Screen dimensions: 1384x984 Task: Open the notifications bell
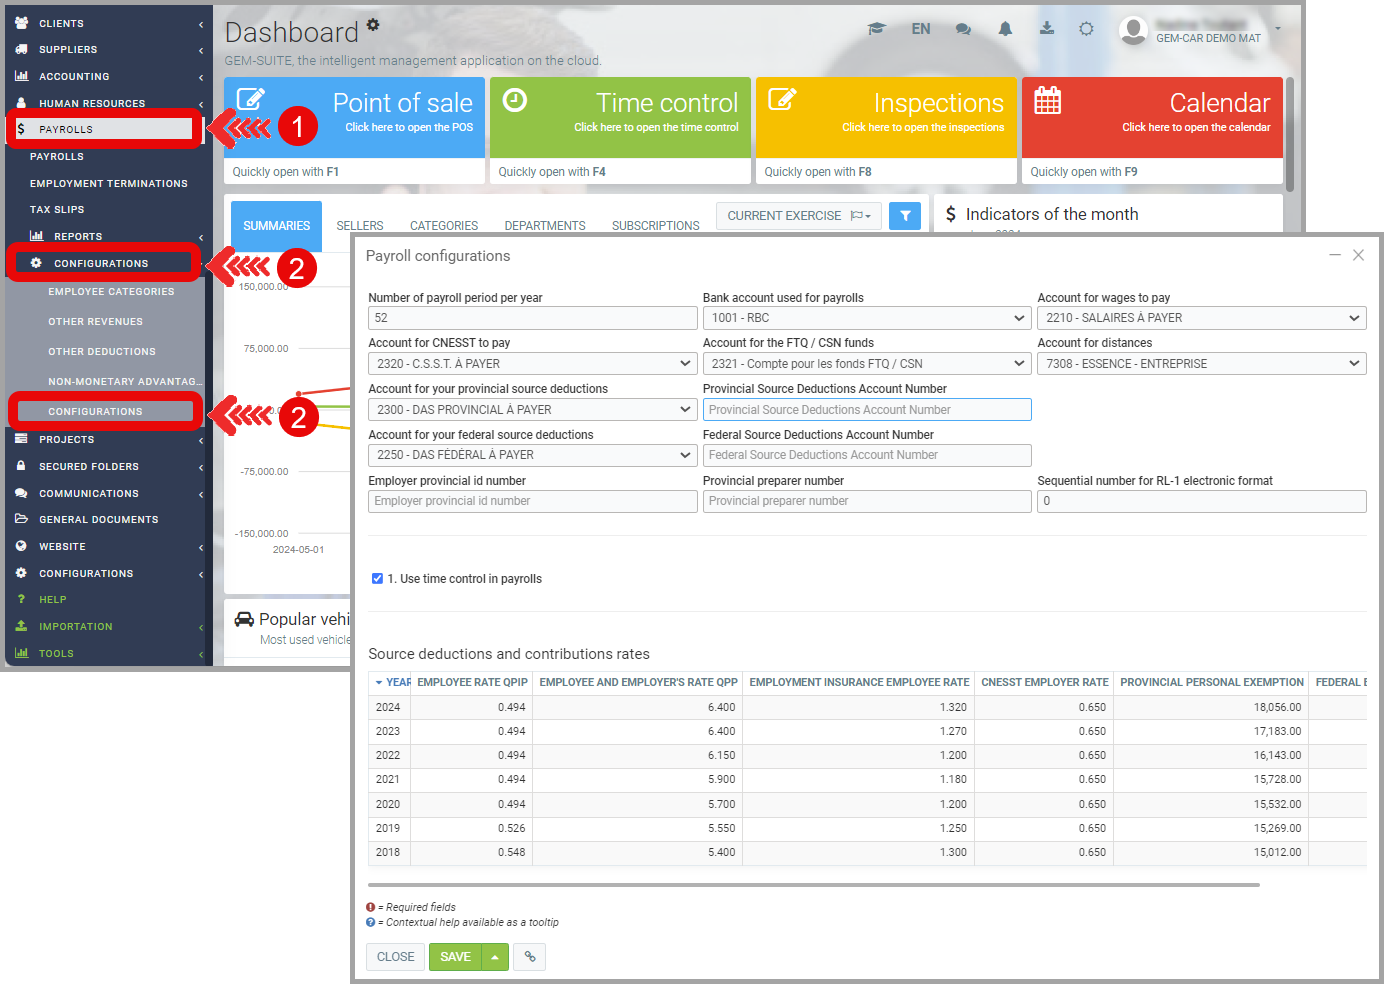tap(1005, 29)
